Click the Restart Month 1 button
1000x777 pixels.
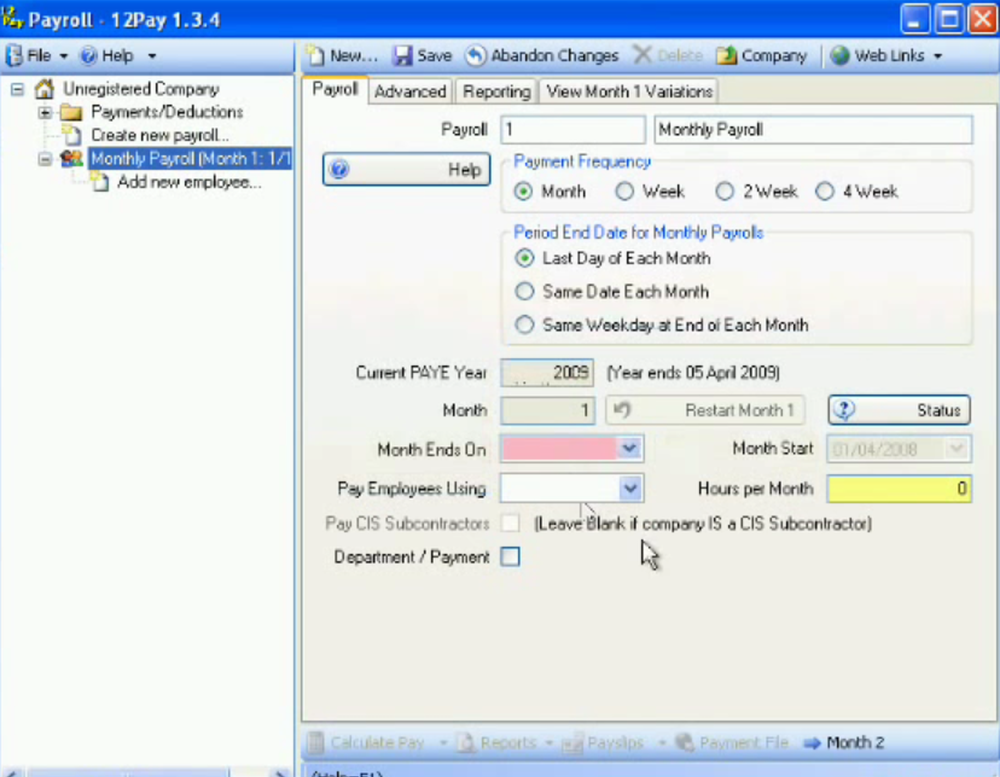click(x=705, y=410)
